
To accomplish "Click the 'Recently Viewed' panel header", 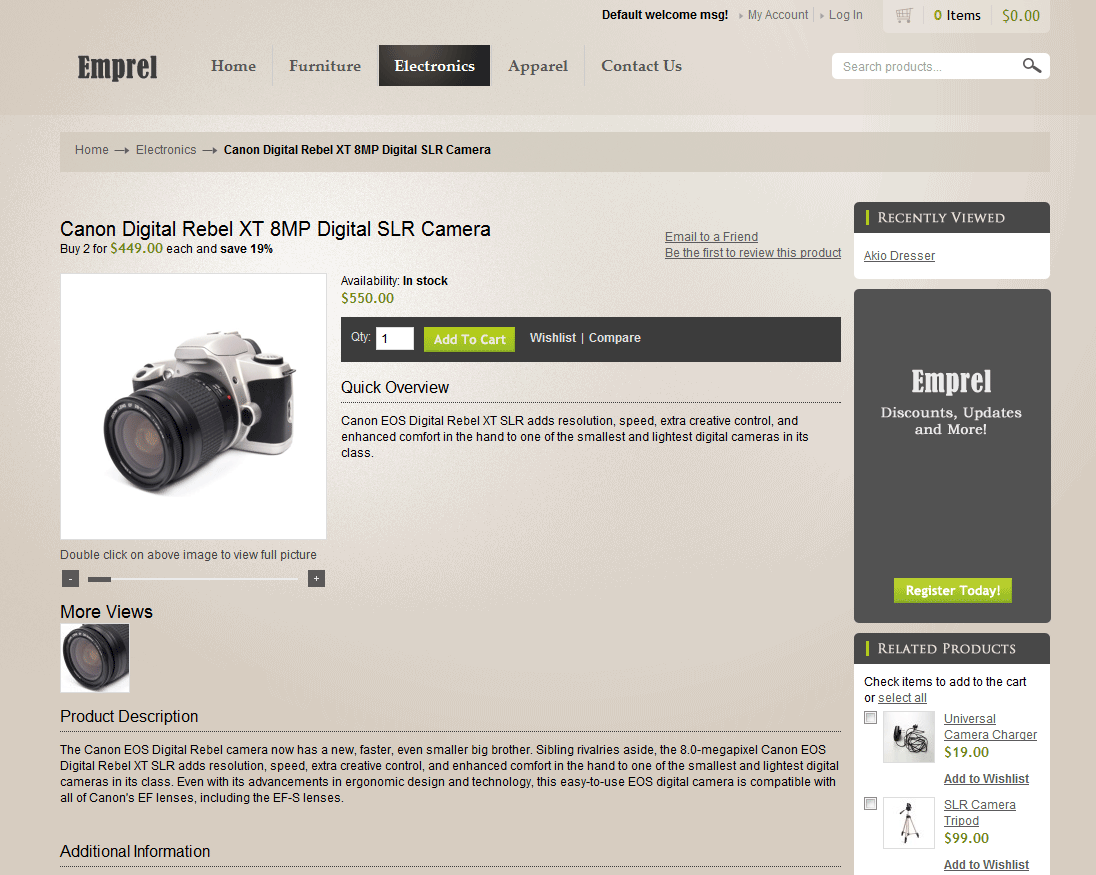I will click(x=952, y=217).
